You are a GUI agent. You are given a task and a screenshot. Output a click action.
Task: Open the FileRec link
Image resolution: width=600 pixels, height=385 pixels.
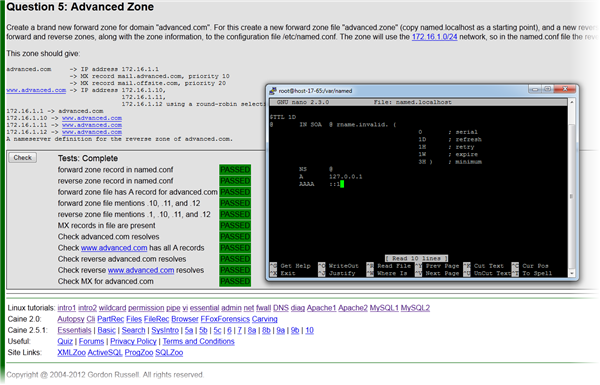(x=157, y=319)
